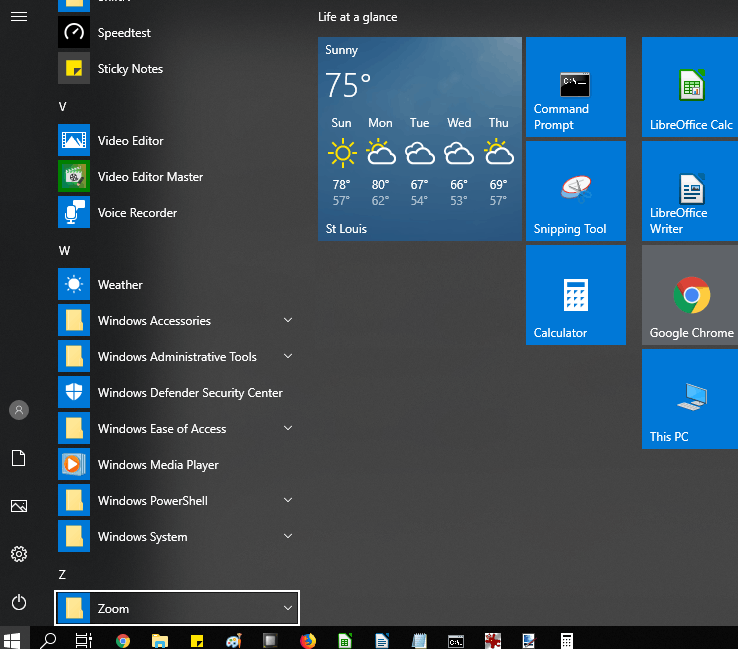Open Windows Defender Security Center
738x649 pixels.
pyautogui.click(x=177, y=393)
